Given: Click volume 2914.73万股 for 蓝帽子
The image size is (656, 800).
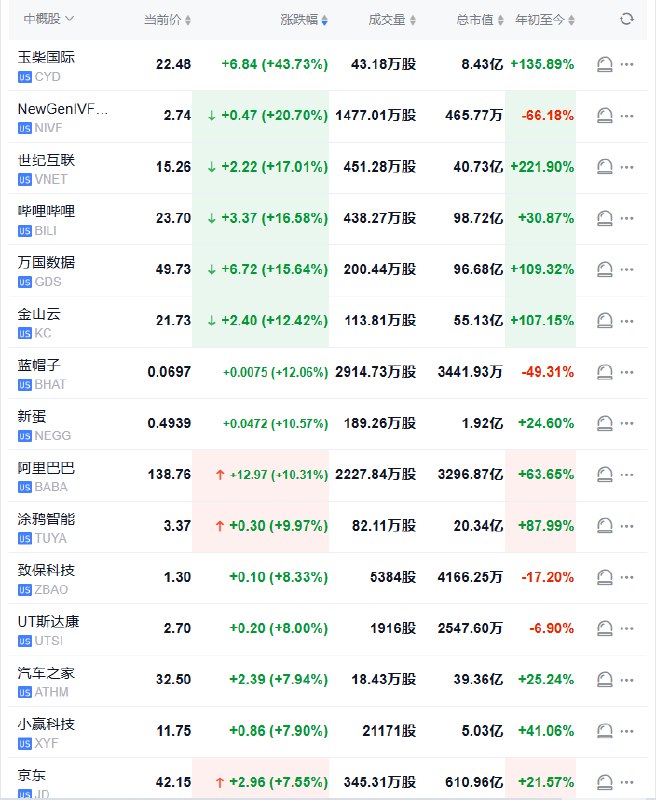Looking at the screenshot, I should pos(375,372).
